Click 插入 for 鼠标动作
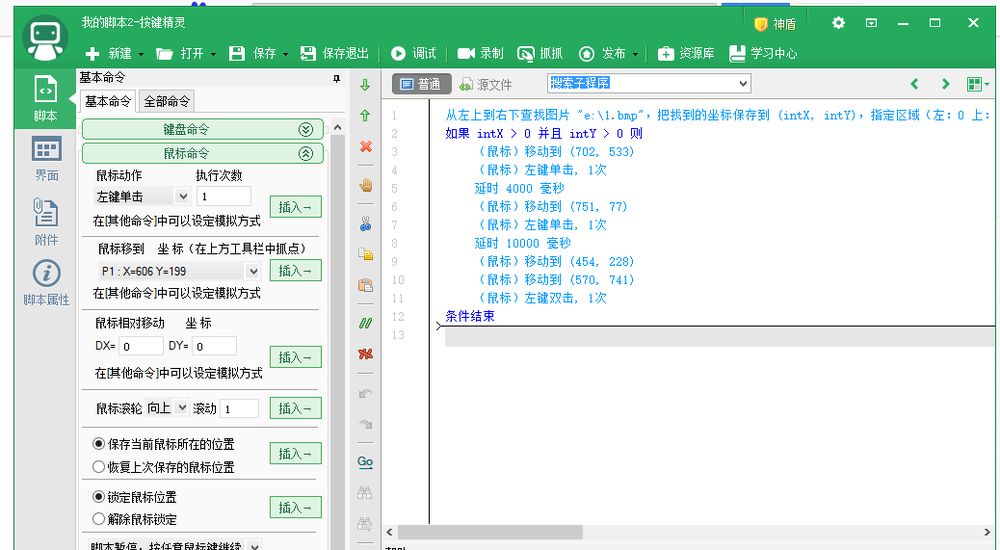 pos(295,207)
